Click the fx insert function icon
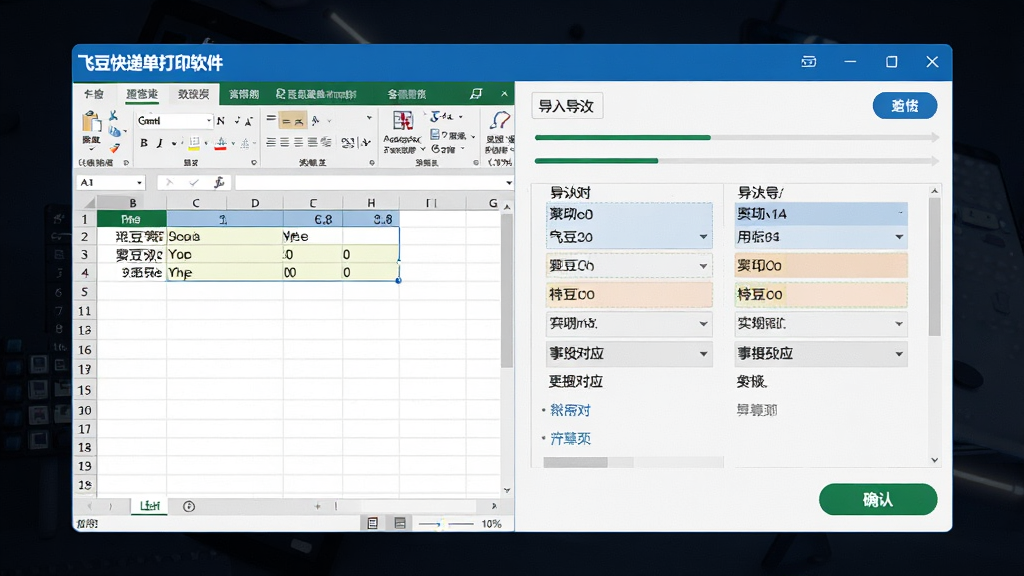 tap(219, 183)
